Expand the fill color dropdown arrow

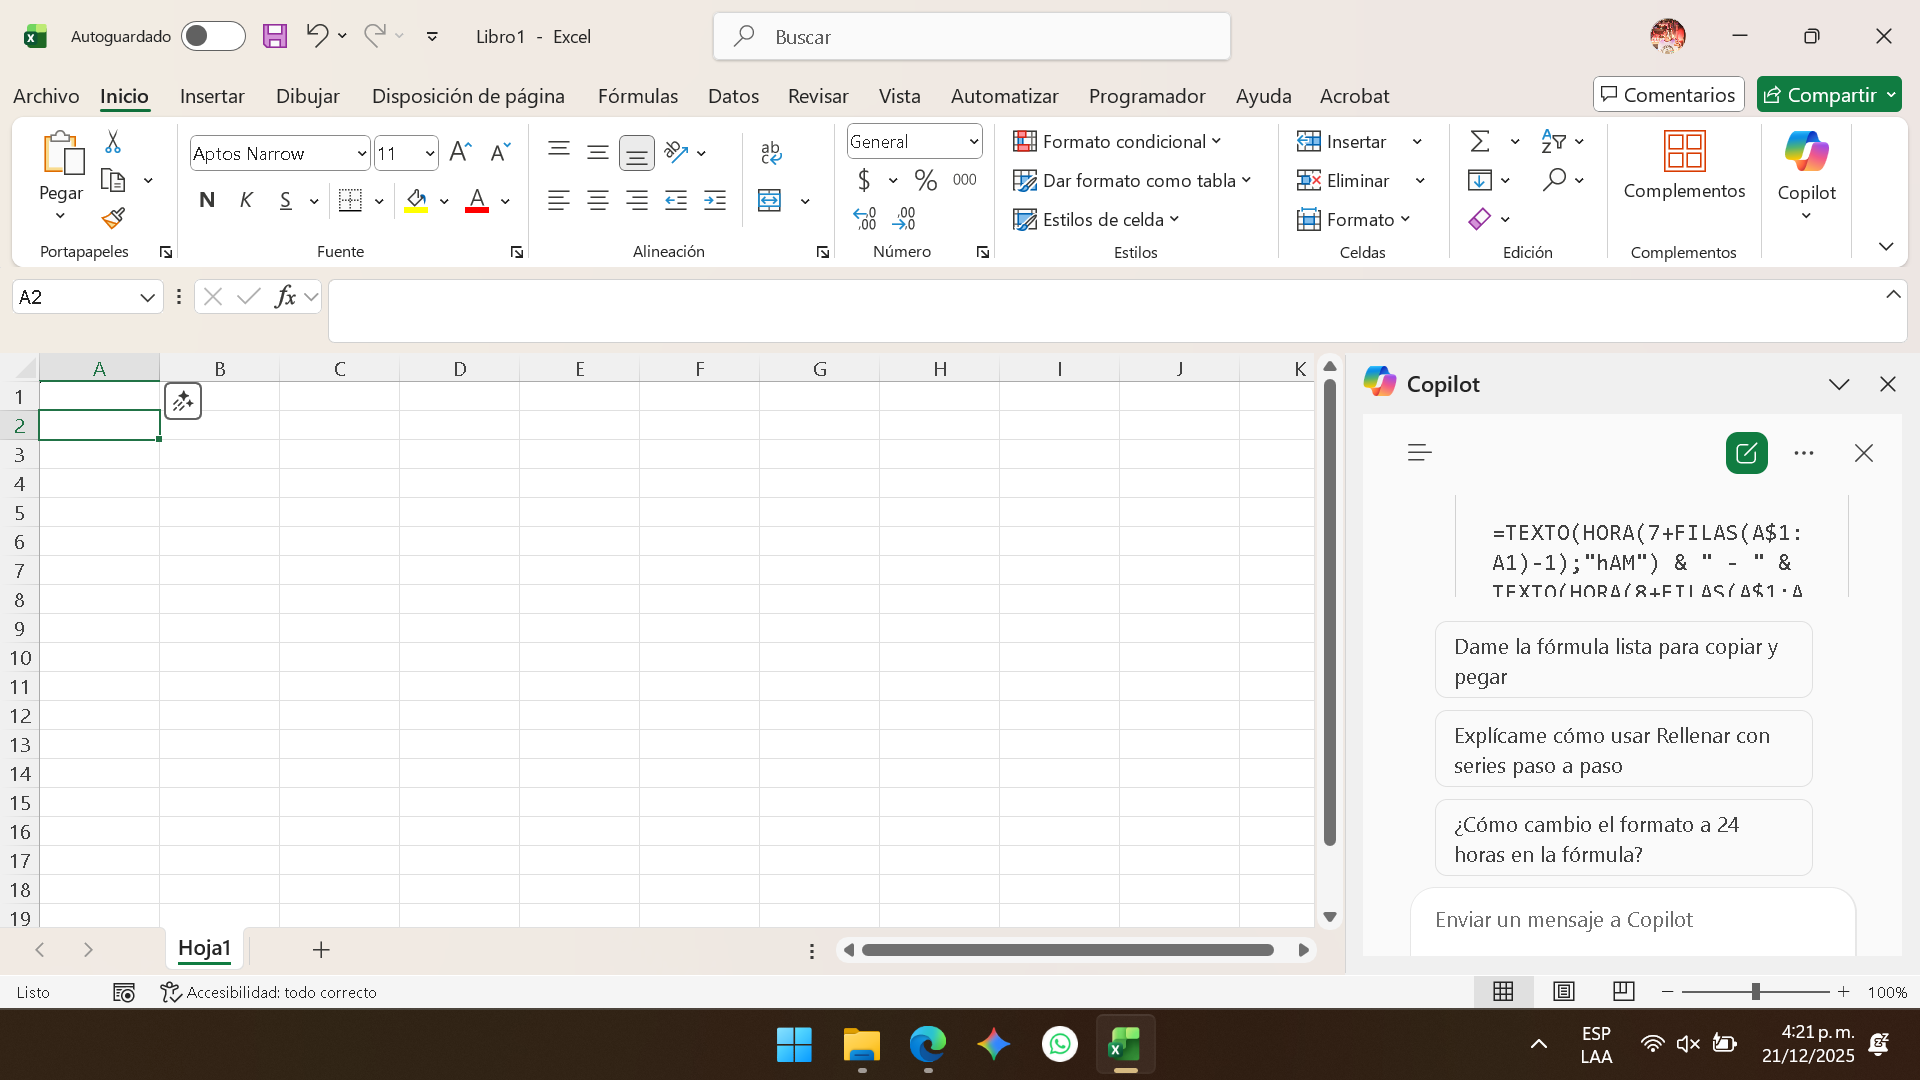click(444, 200)
